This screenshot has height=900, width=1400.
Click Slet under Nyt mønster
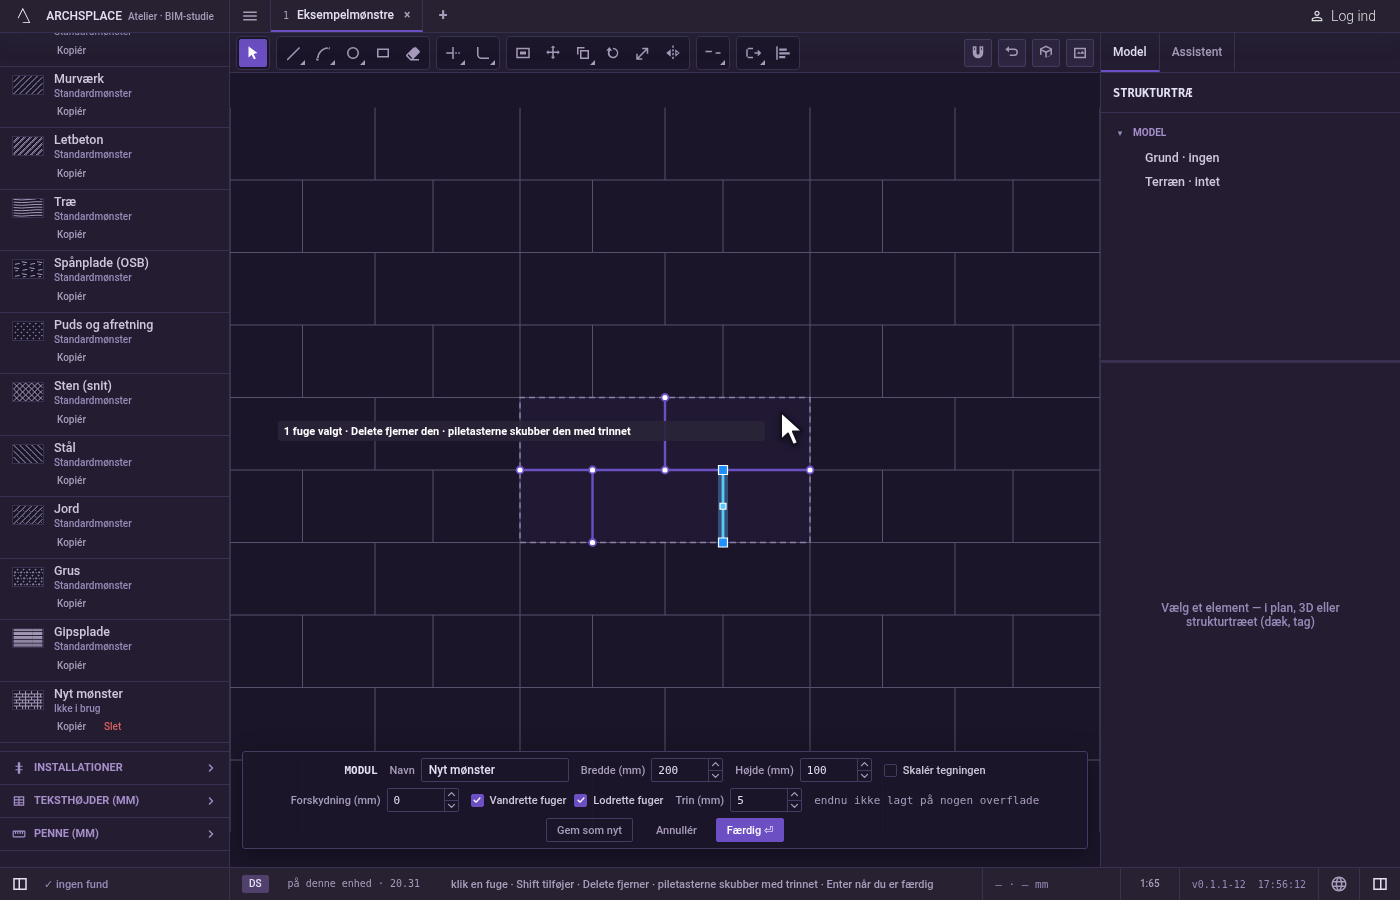tap(112, 727)
